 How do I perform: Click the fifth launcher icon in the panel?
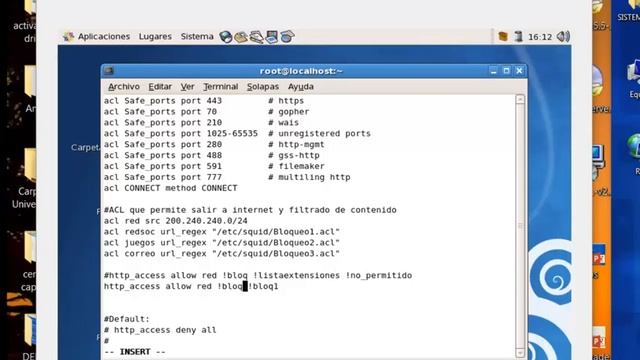(x=287, y=37)
